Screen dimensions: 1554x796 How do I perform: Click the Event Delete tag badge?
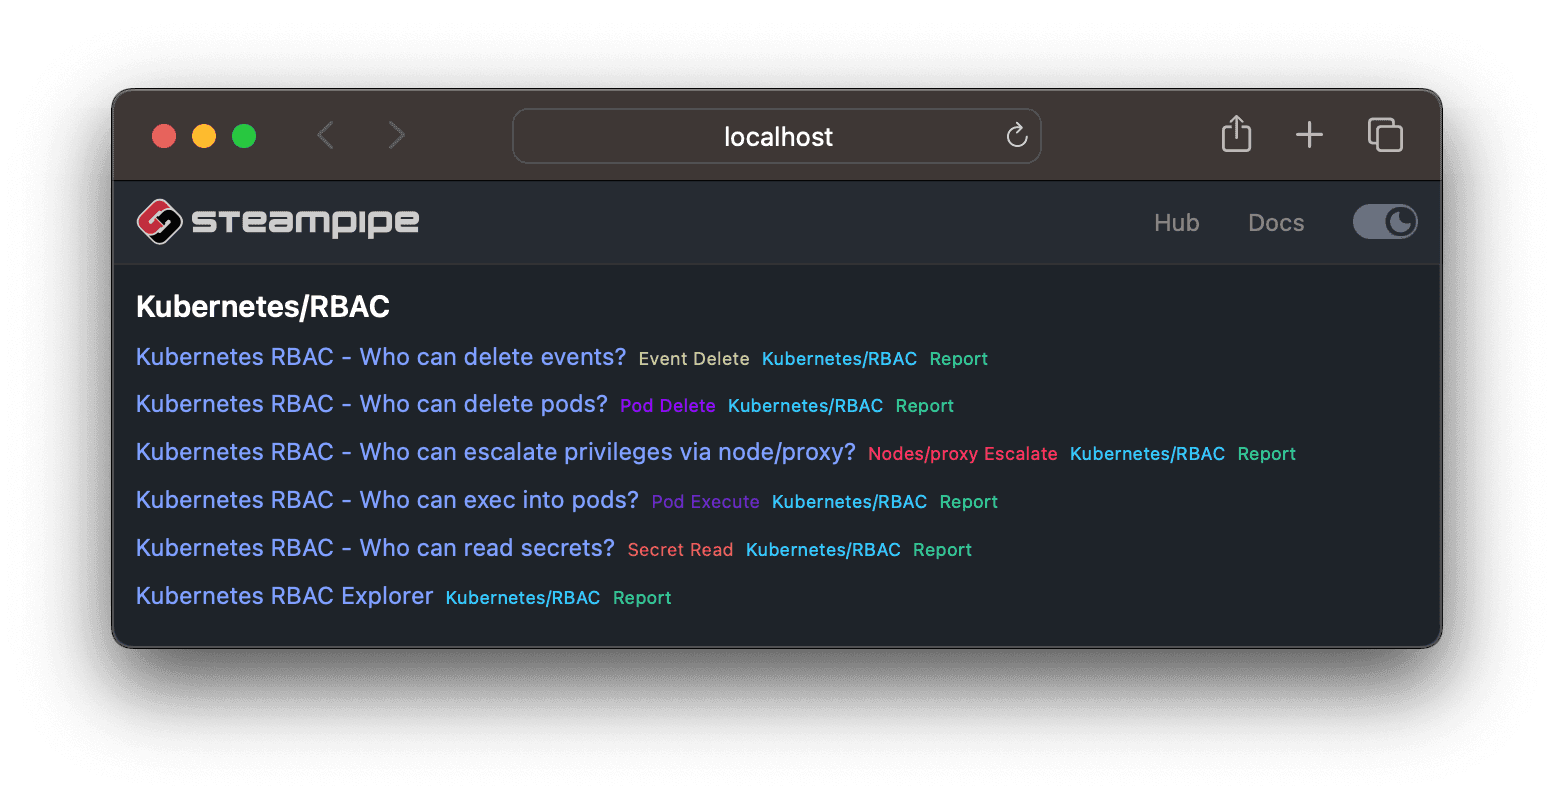click(x=693, y=358)
